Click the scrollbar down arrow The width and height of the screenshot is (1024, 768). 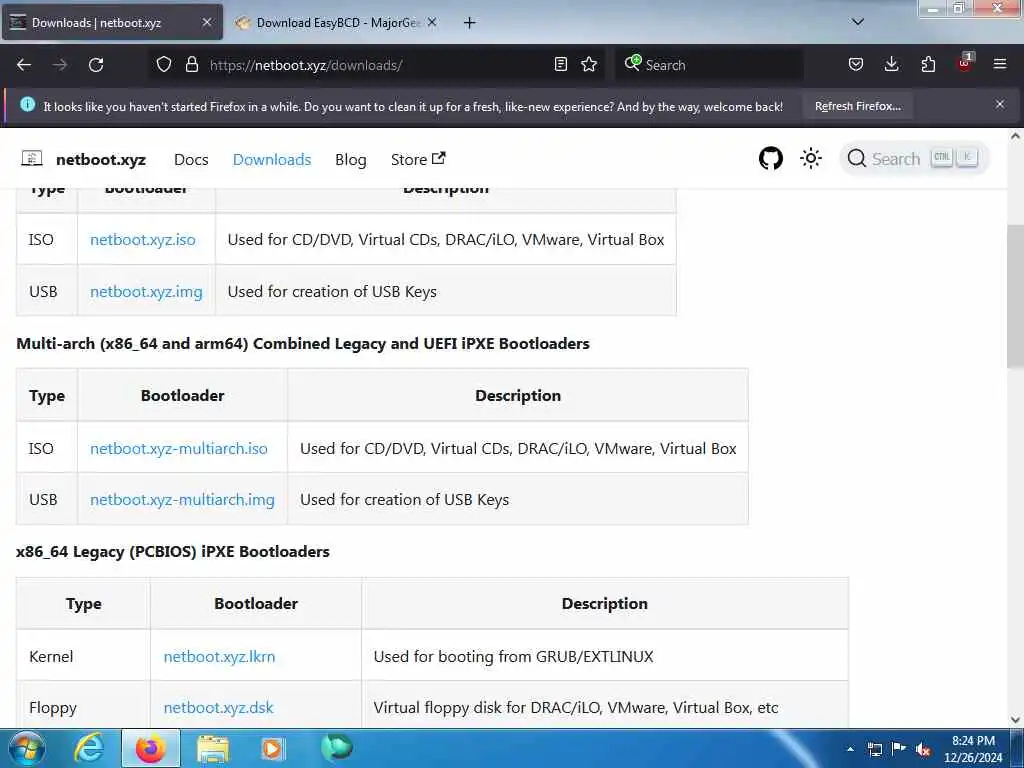(1015, 720)
